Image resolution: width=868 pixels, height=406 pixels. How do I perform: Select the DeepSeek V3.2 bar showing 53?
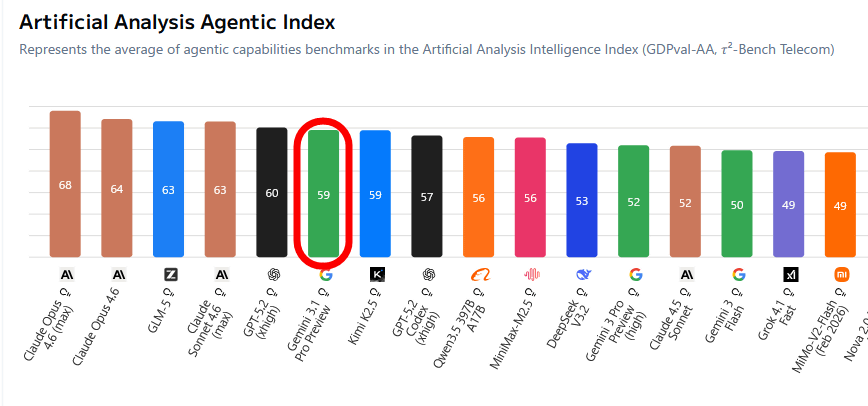point(582,200)
